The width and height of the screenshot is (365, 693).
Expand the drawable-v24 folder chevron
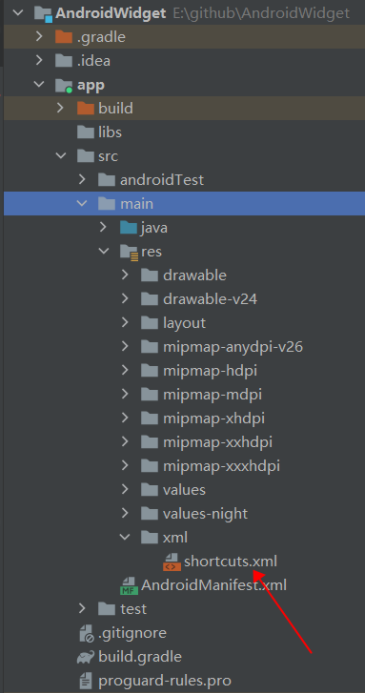[125, 299]
